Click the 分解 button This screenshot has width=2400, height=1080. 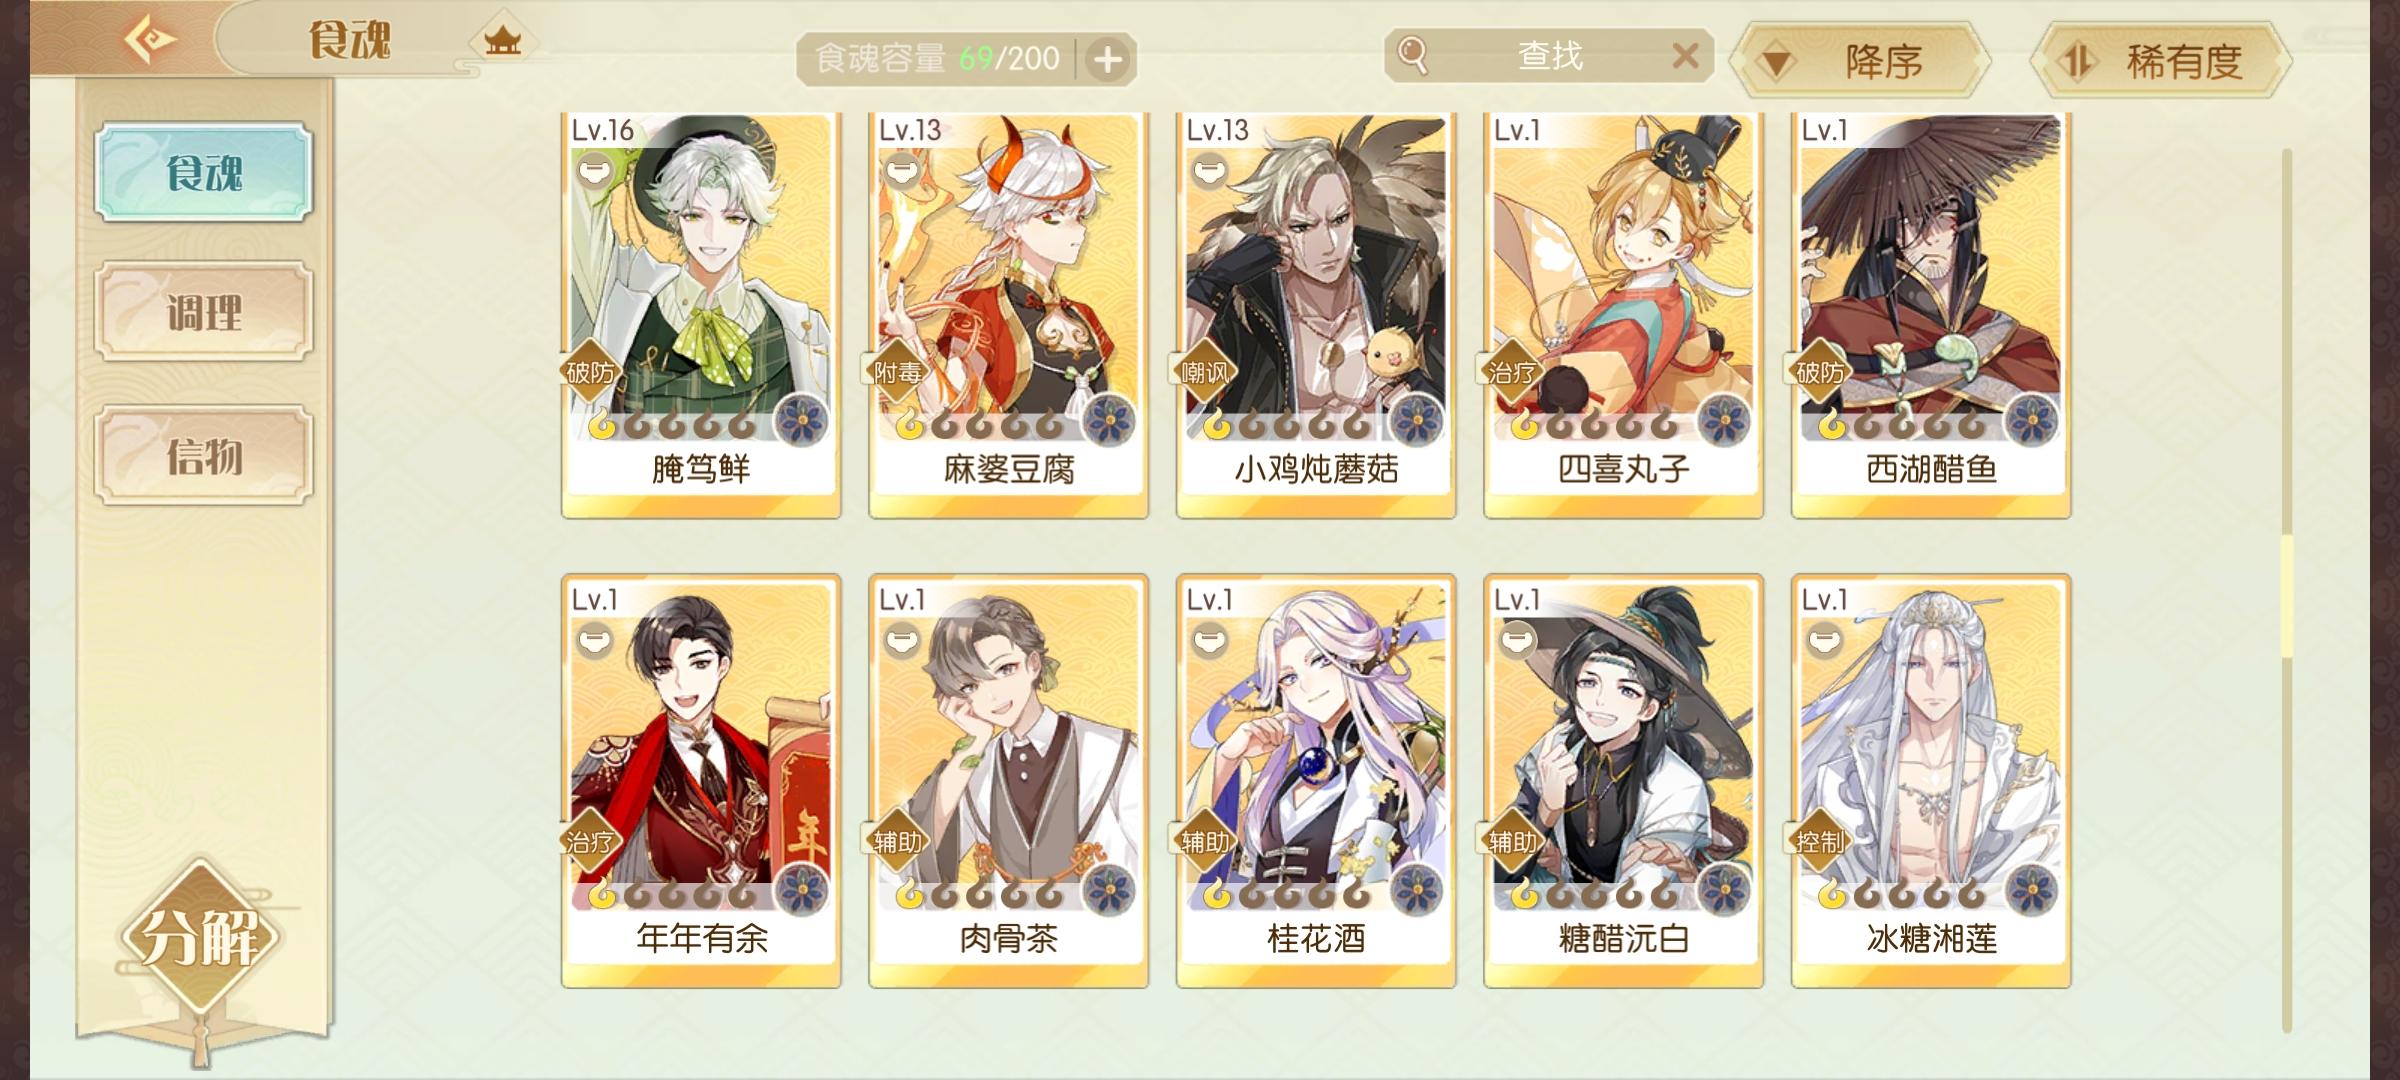point(200,938)
